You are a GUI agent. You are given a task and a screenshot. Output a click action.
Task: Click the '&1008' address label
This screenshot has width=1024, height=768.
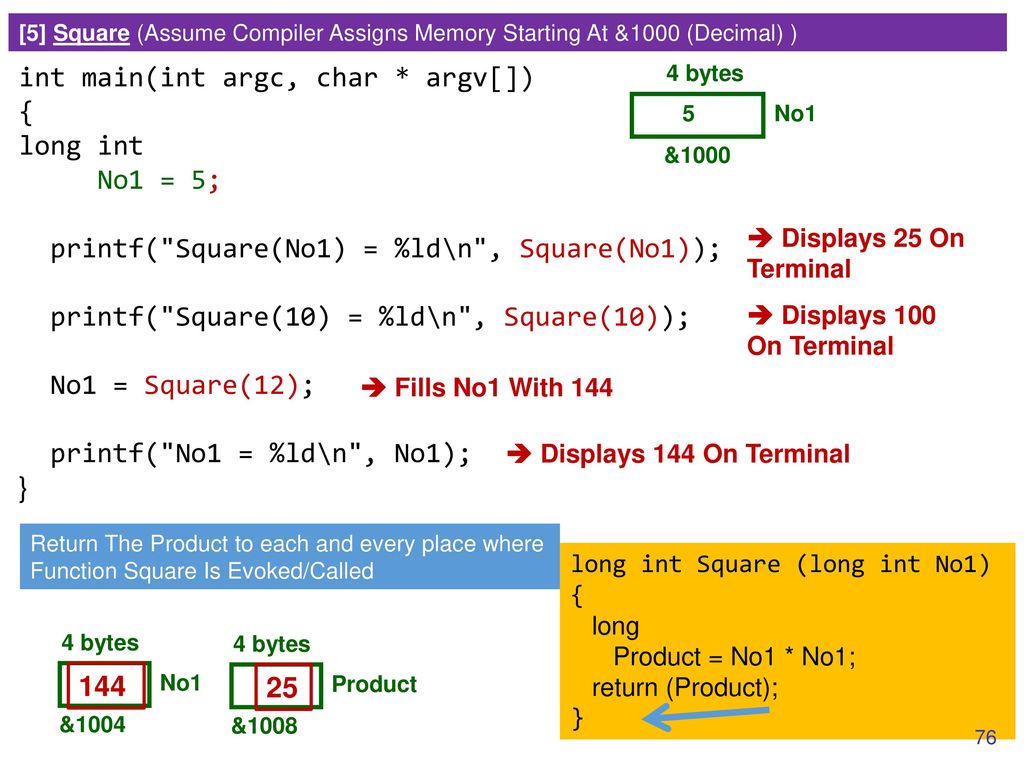tap(264, 726)
